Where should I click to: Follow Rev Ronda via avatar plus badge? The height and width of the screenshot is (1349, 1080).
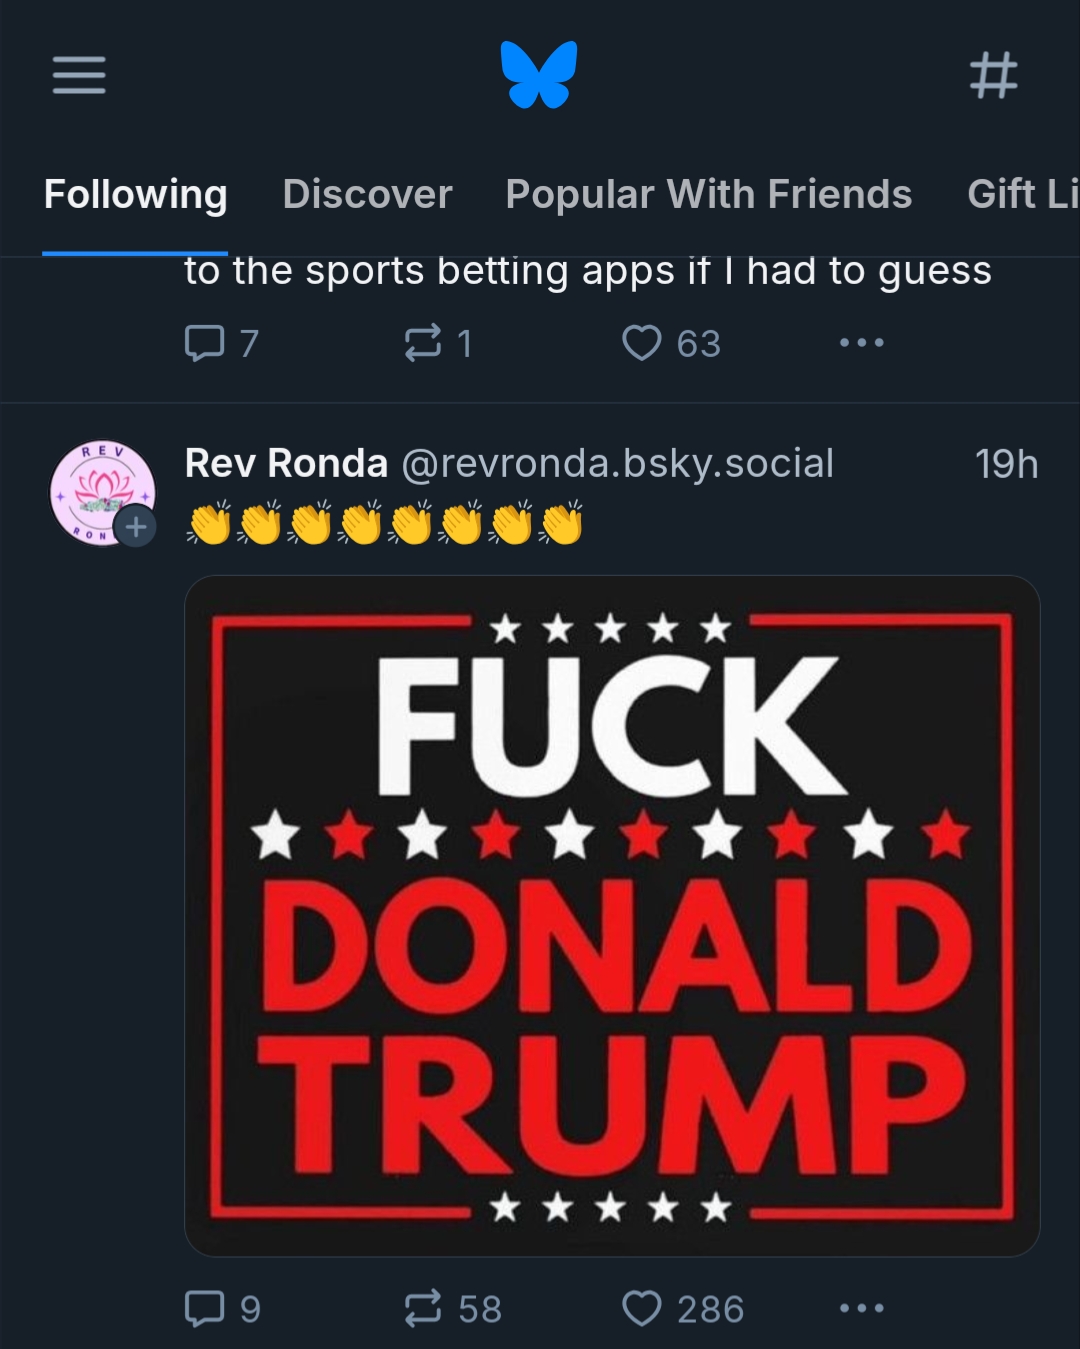(136, 527)
